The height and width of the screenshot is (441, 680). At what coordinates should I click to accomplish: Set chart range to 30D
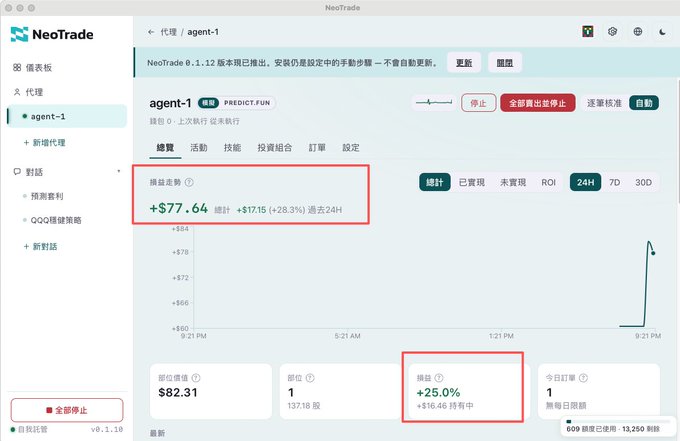click(x=644, y=183)
